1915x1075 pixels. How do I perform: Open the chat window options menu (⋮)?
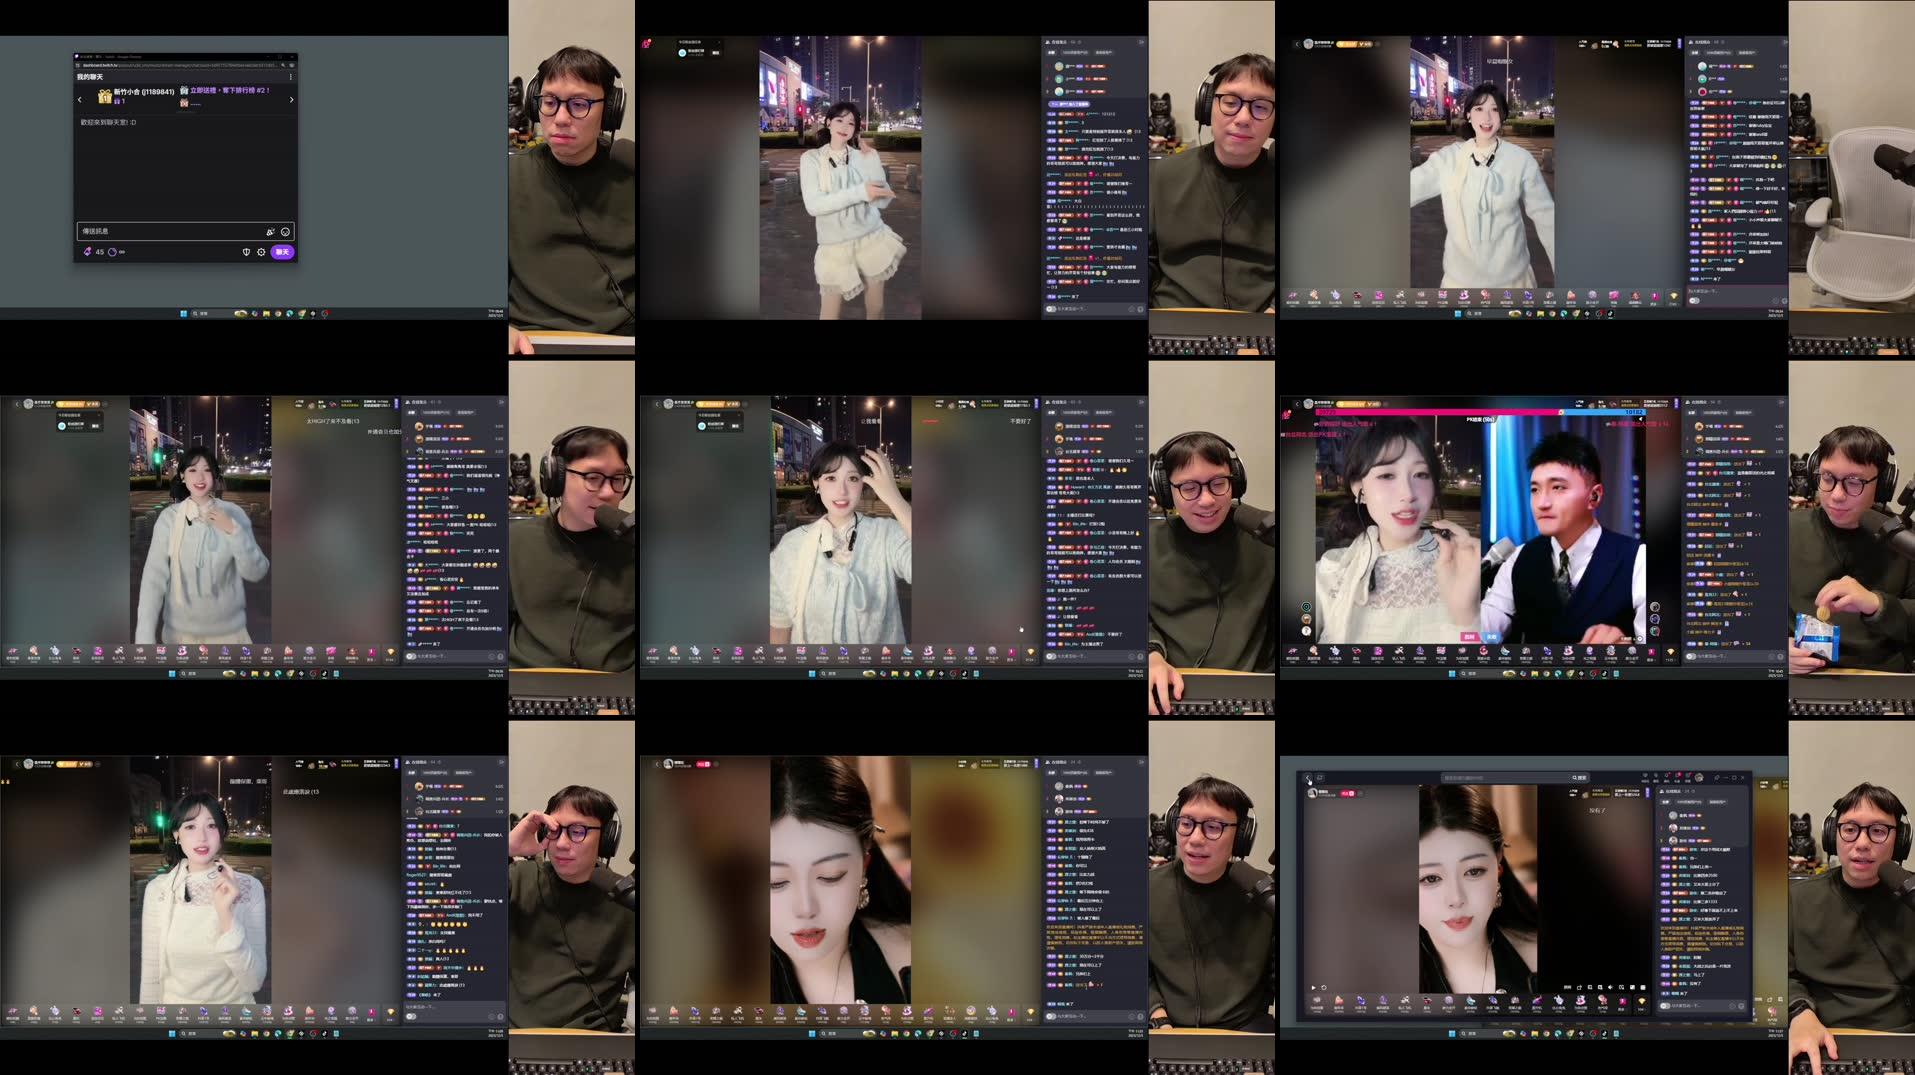290,76
